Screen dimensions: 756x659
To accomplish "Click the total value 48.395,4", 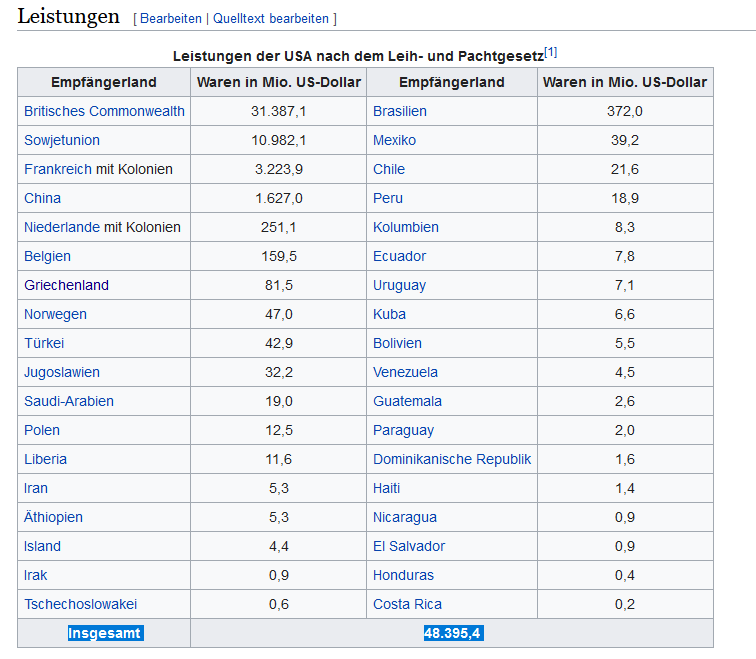I will pyautogui.click(x=453, y=633).
